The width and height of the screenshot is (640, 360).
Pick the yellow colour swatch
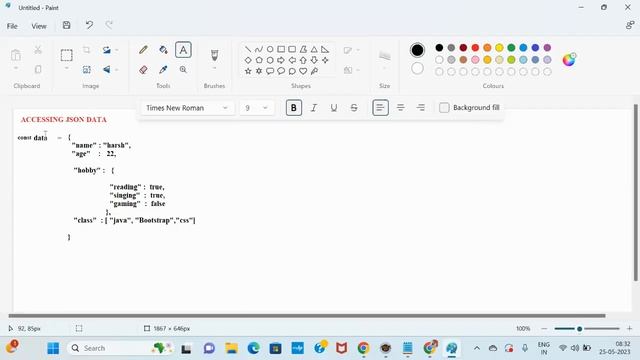499,48
